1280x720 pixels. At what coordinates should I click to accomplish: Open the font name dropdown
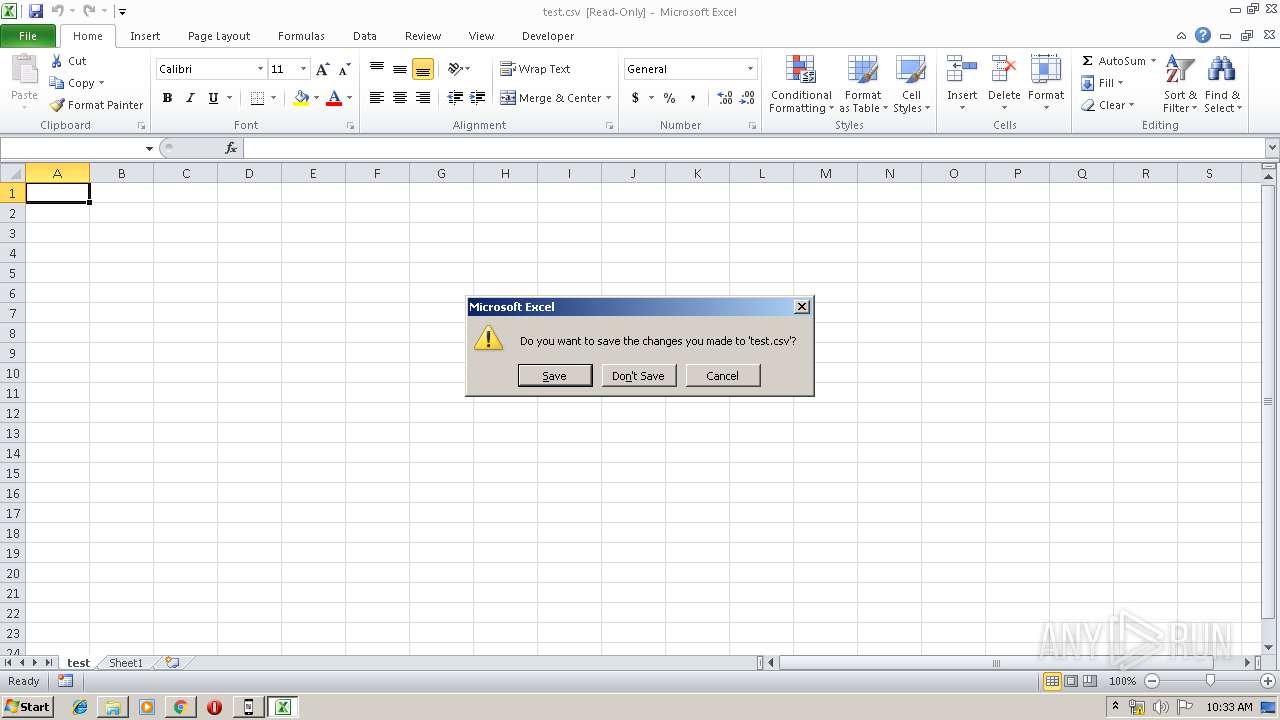tap(260, 69)
